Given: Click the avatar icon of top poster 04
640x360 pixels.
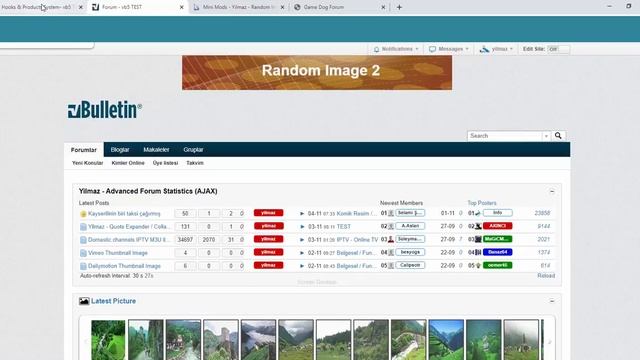Looking at the screenshot, I should coord(478,252).
